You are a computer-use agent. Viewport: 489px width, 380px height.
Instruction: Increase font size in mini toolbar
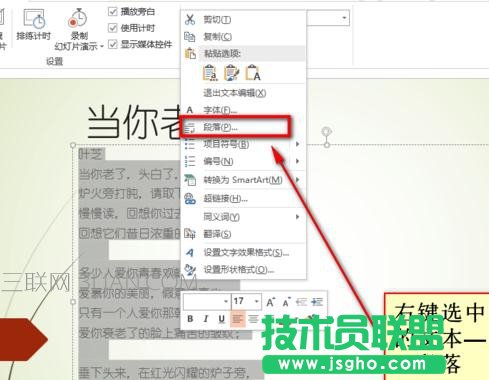coord(270,302)
